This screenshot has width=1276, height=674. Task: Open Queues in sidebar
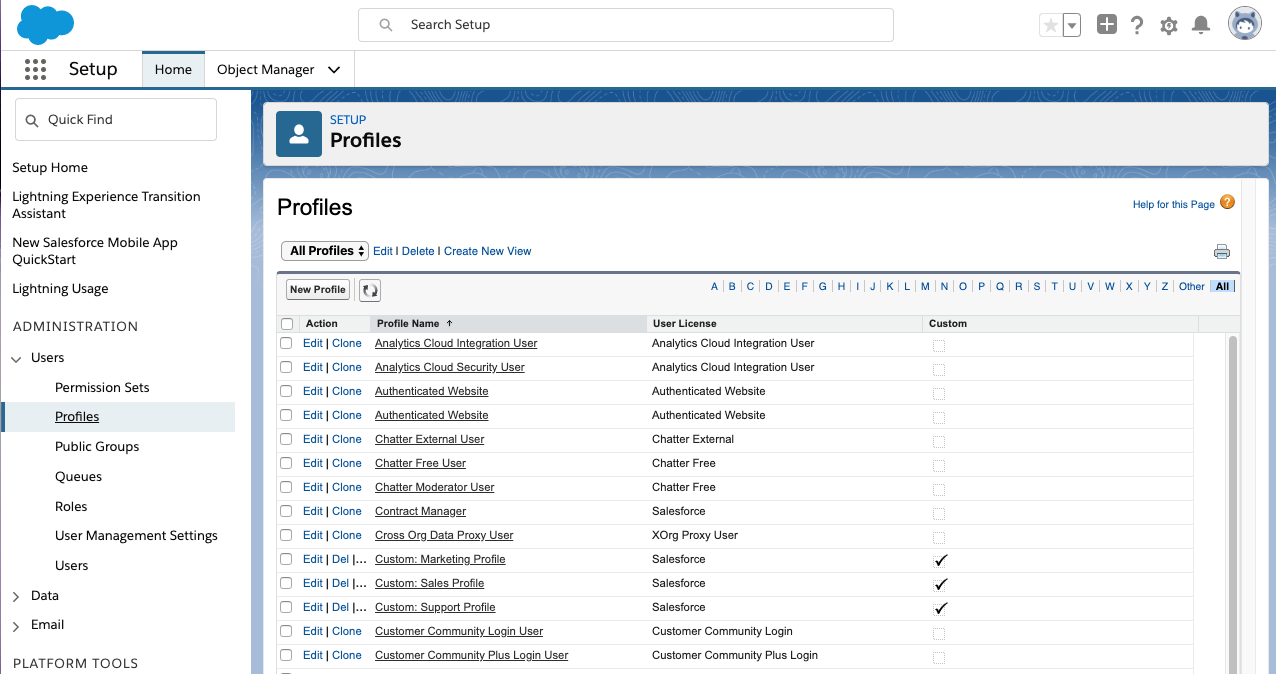[78, 477]
